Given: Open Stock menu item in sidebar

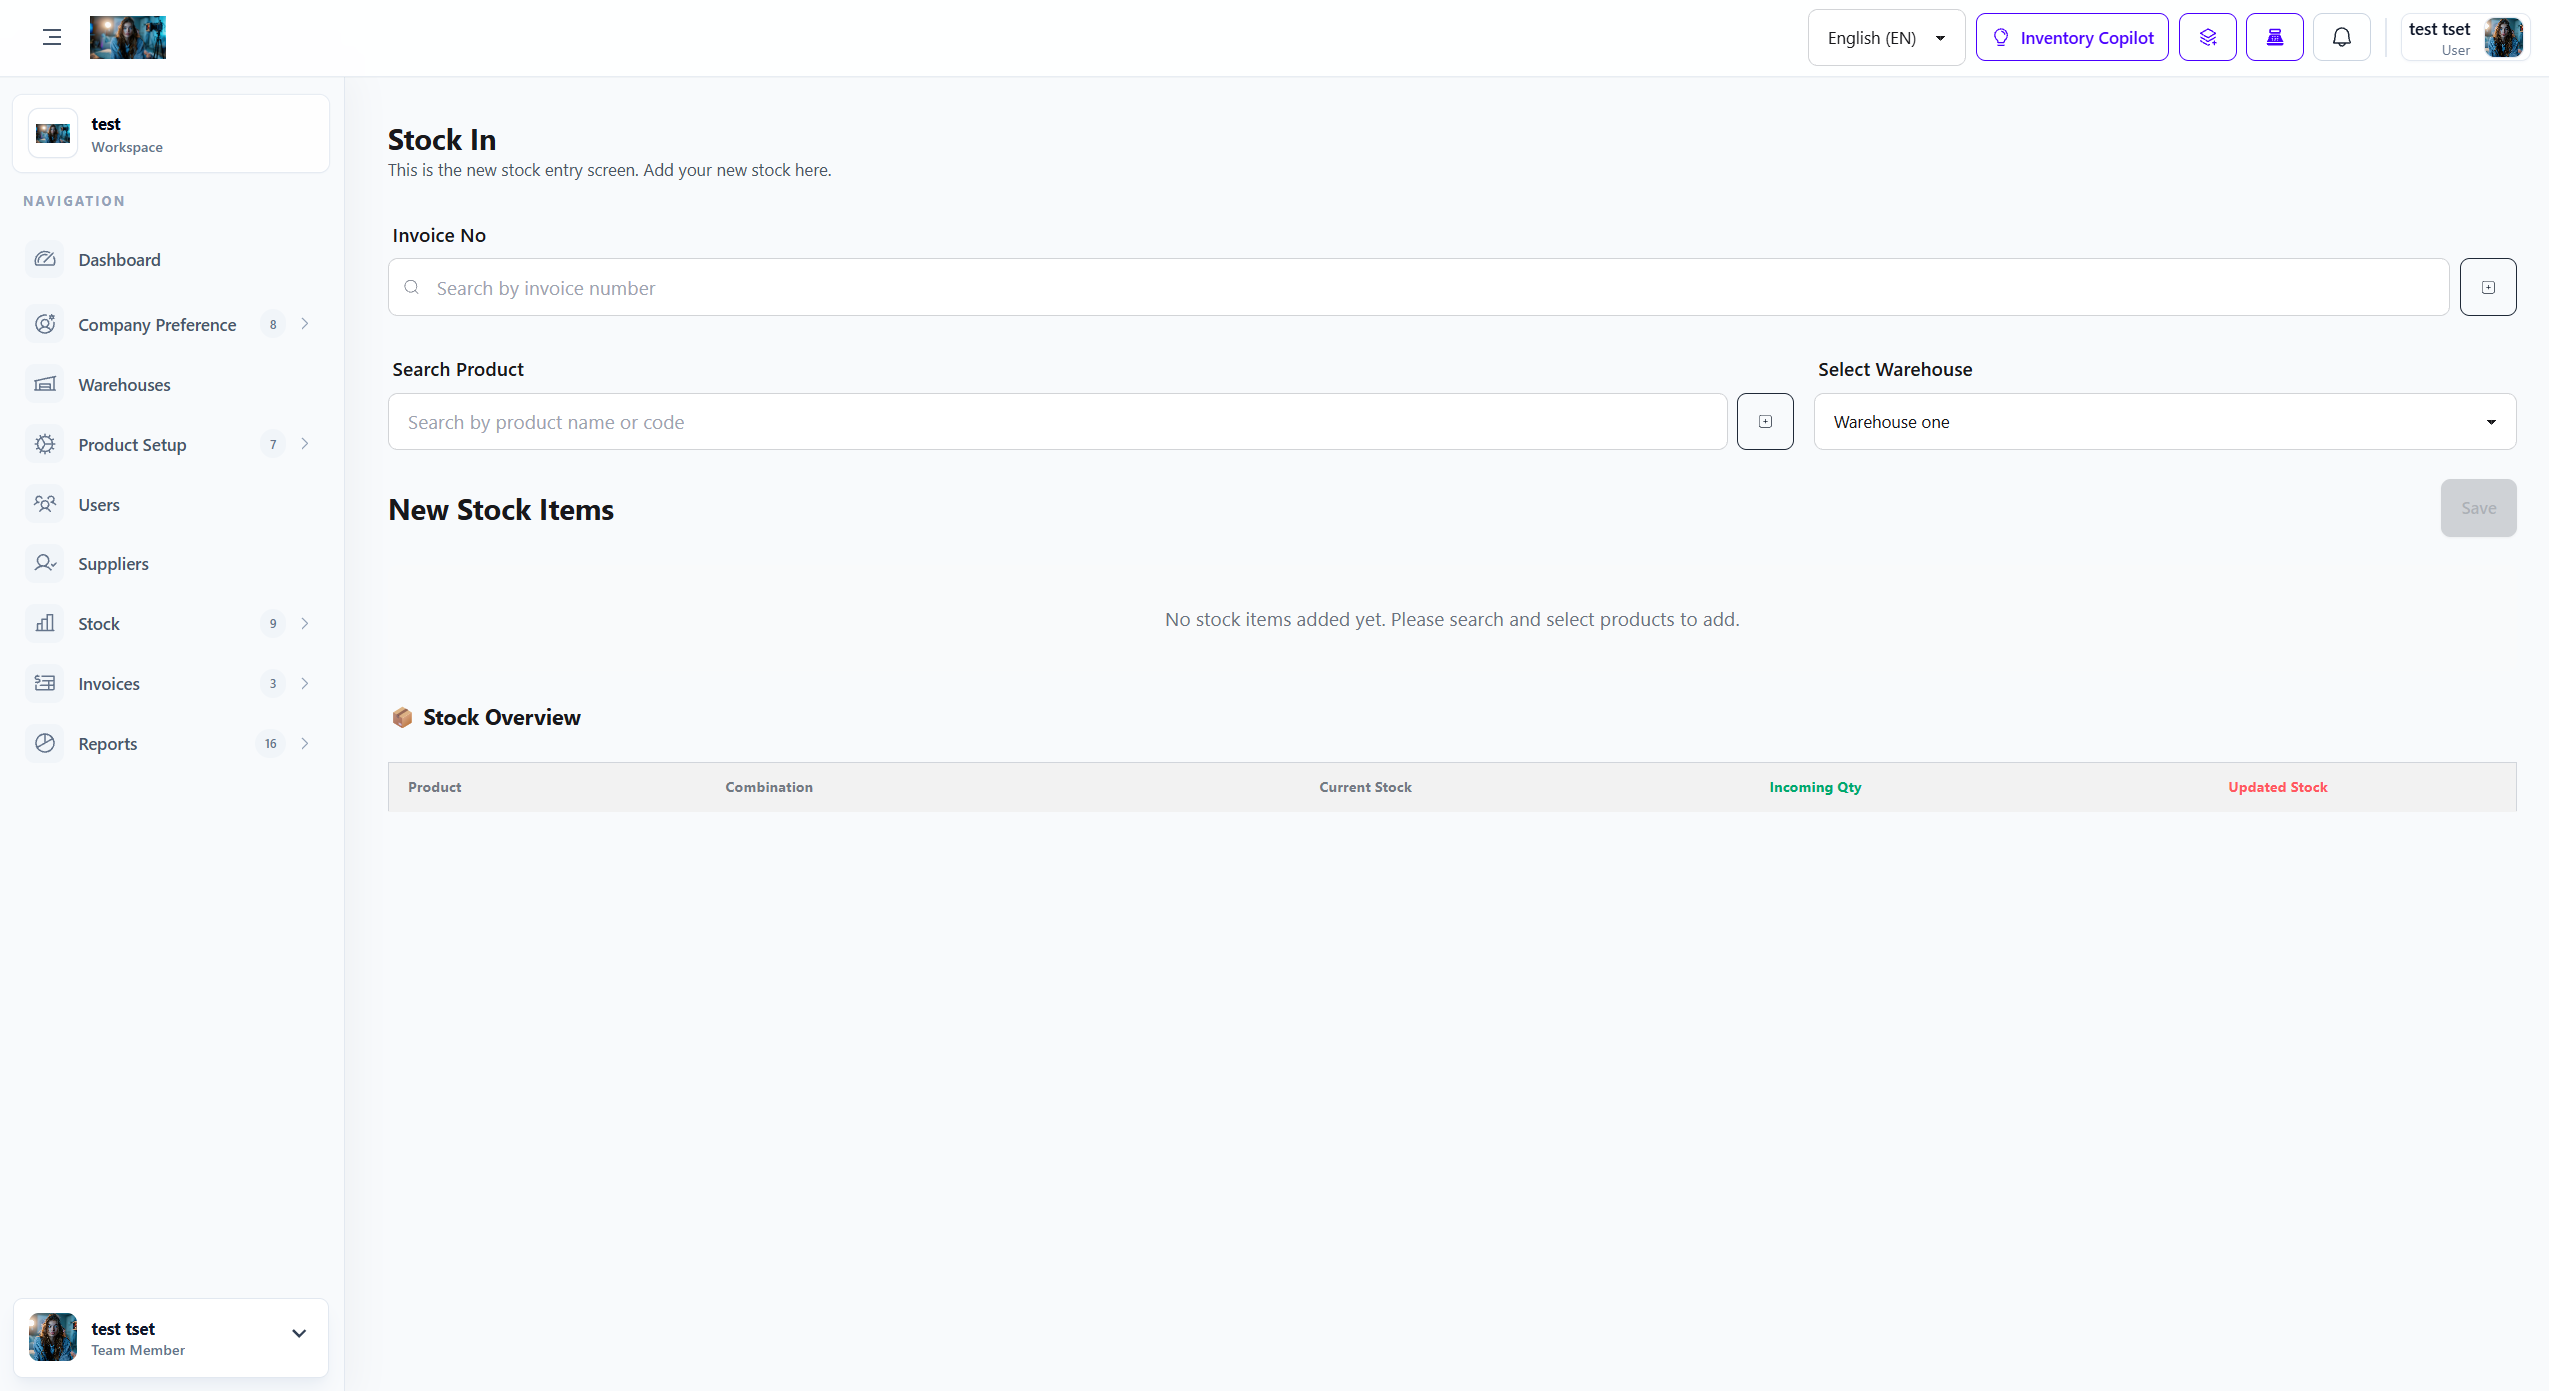Looking at the screenshot, I should 171,624.
